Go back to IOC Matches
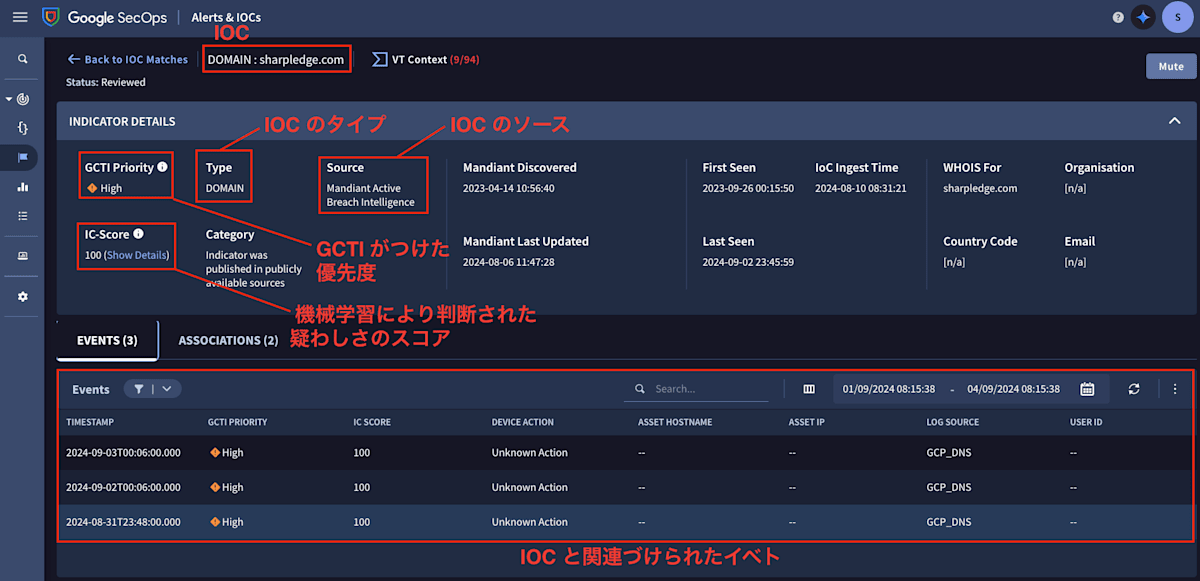The width and height of the screenshot is (1200, 581). (127, 59)
